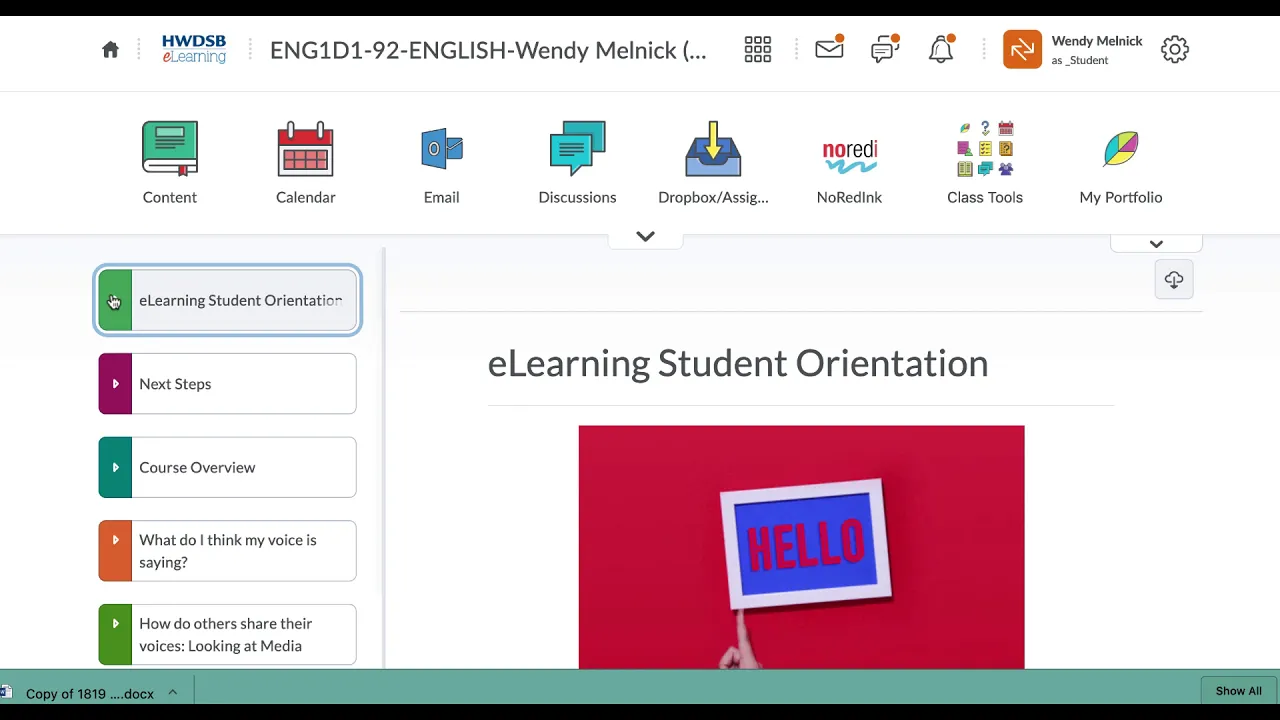The image size is (1280, 720).
Task: Click Word document icon in download bar
Action: 6,692
